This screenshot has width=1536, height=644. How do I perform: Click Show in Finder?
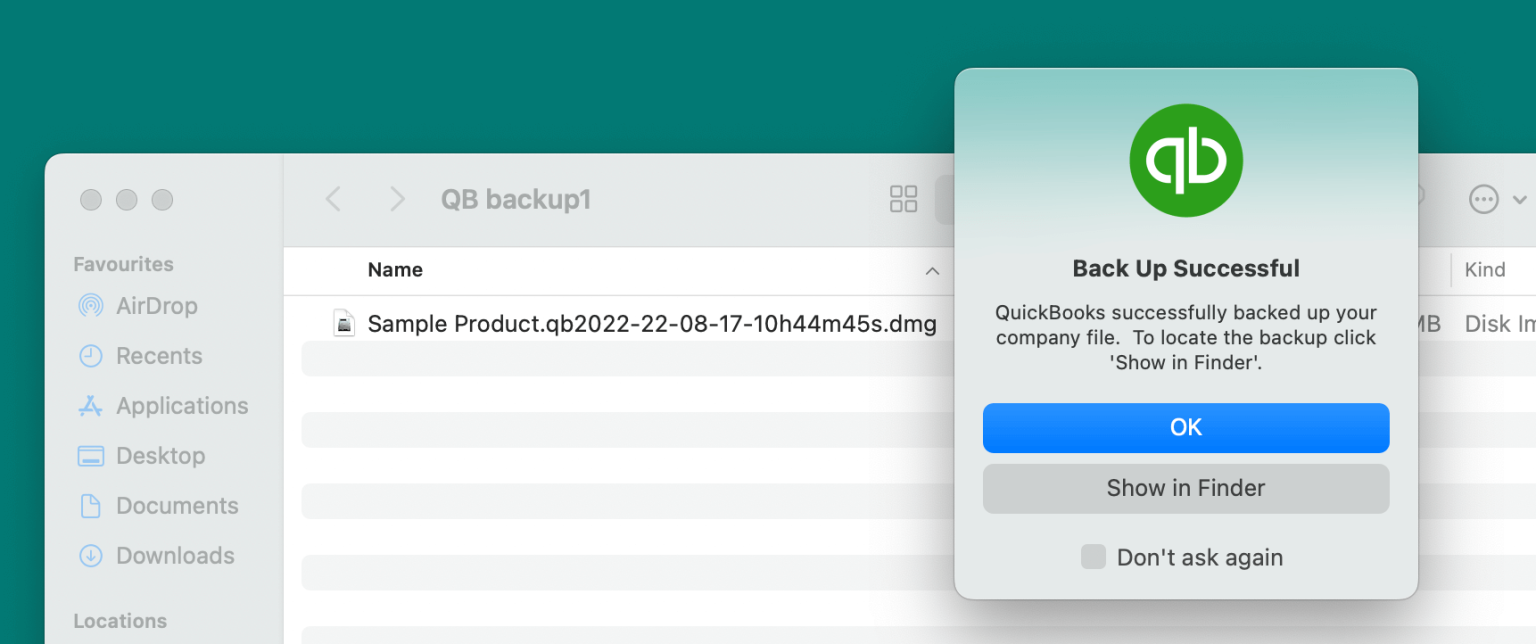pyautogui.click(x=1186, y=488)
